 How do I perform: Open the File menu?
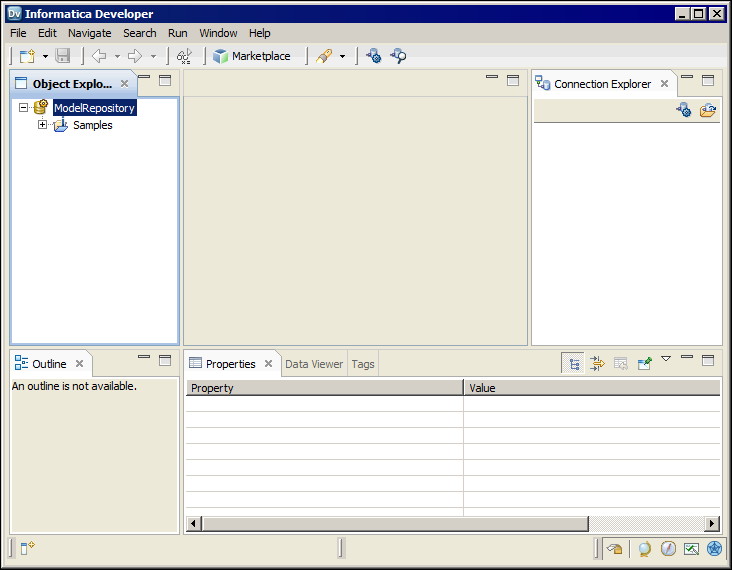coord(18,33)
